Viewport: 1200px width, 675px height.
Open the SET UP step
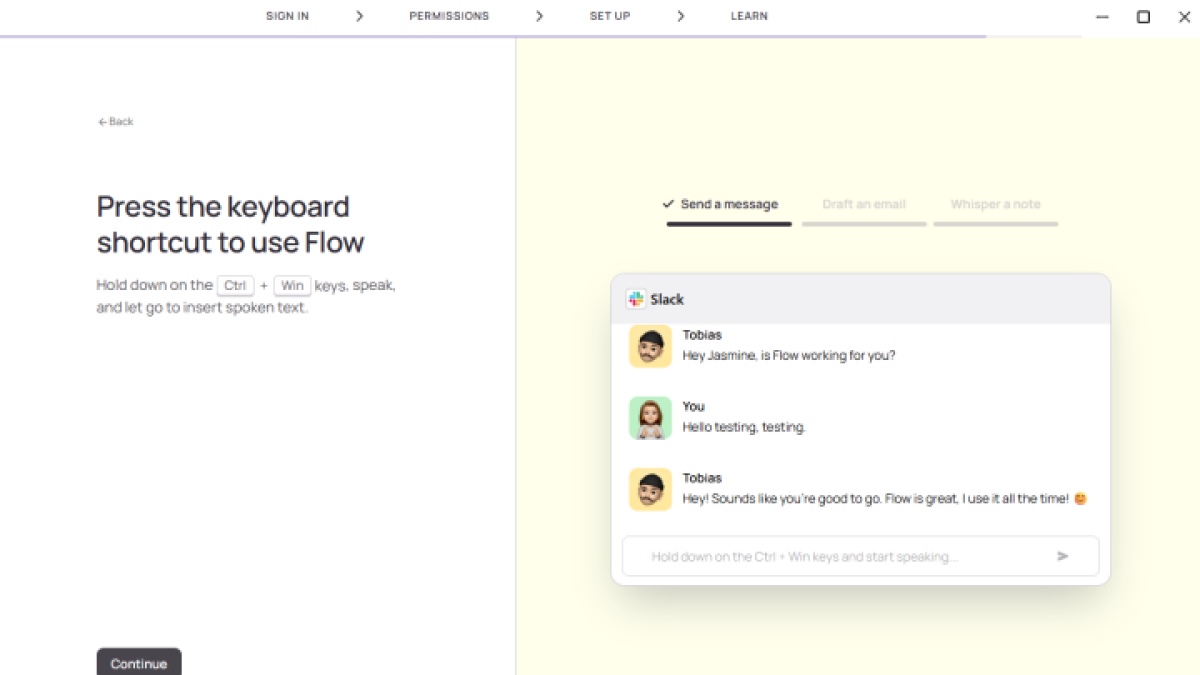click(x=610, y=16)
